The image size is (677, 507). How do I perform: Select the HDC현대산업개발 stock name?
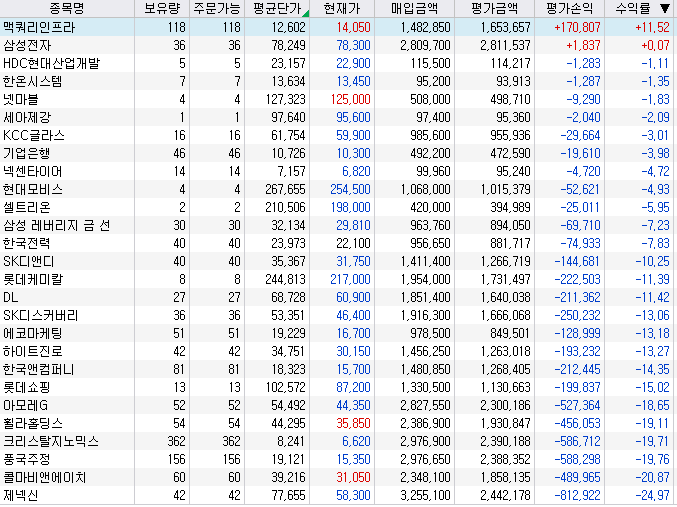click(x=51, y=63)
